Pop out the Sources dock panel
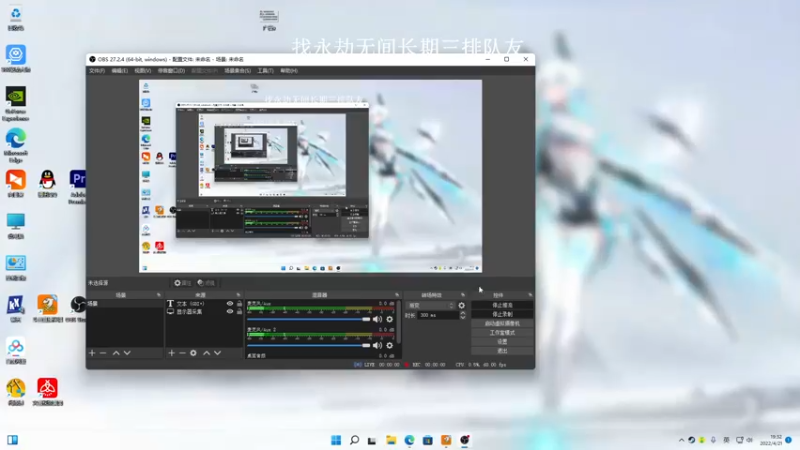 point(238,295)
